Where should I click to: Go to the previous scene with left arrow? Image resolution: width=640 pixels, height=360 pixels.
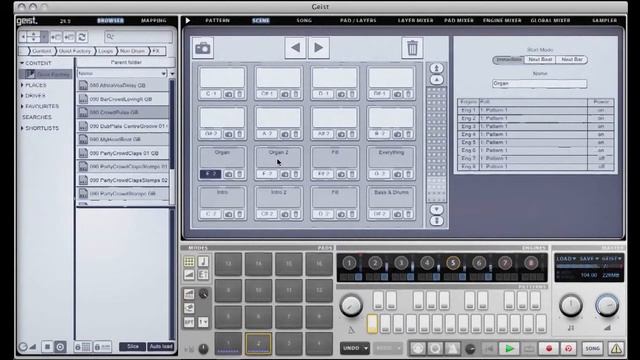click(x=295, y=48)
